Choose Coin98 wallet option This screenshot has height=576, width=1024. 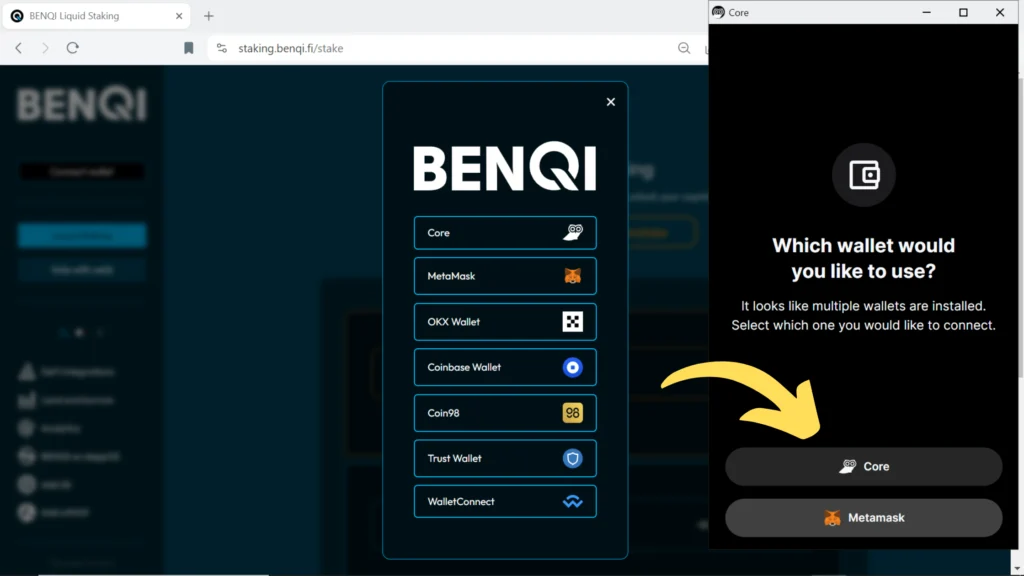point(505,413)
